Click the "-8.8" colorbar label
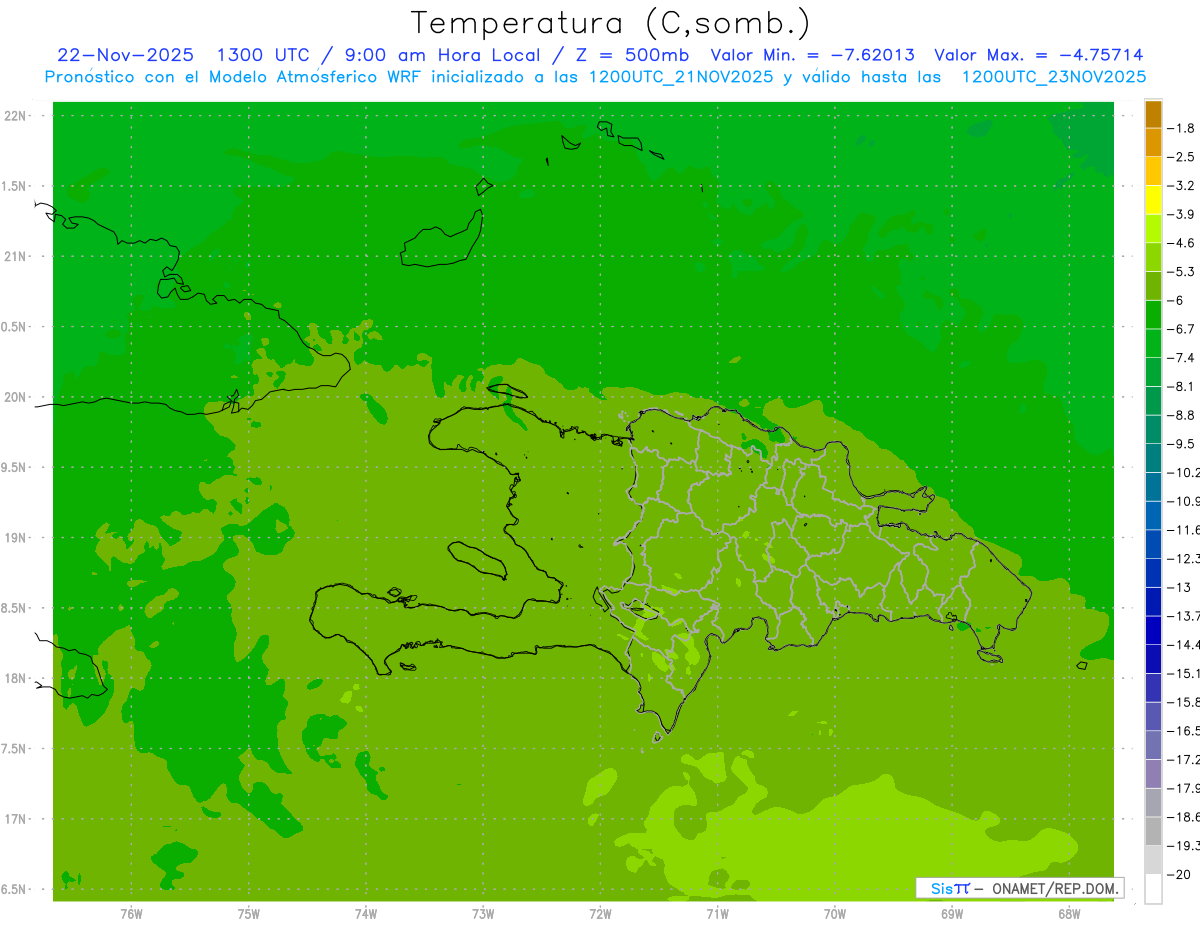 click(x=1182, y=415)
